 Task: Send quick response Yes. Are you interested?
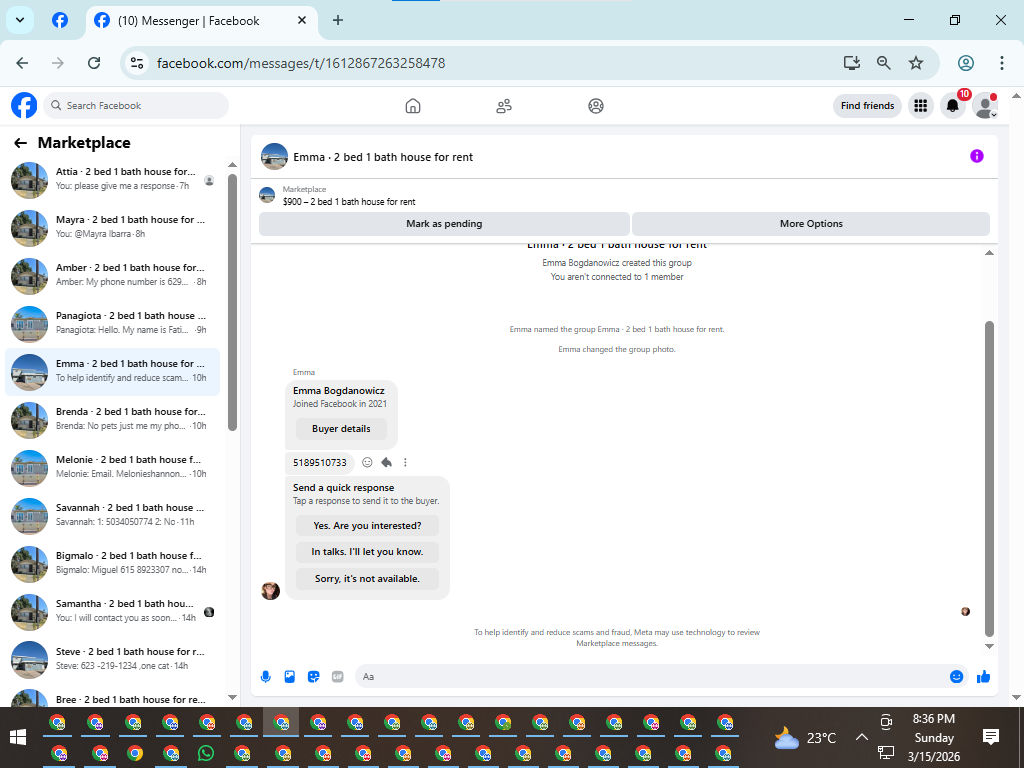(x=367, y=526)
